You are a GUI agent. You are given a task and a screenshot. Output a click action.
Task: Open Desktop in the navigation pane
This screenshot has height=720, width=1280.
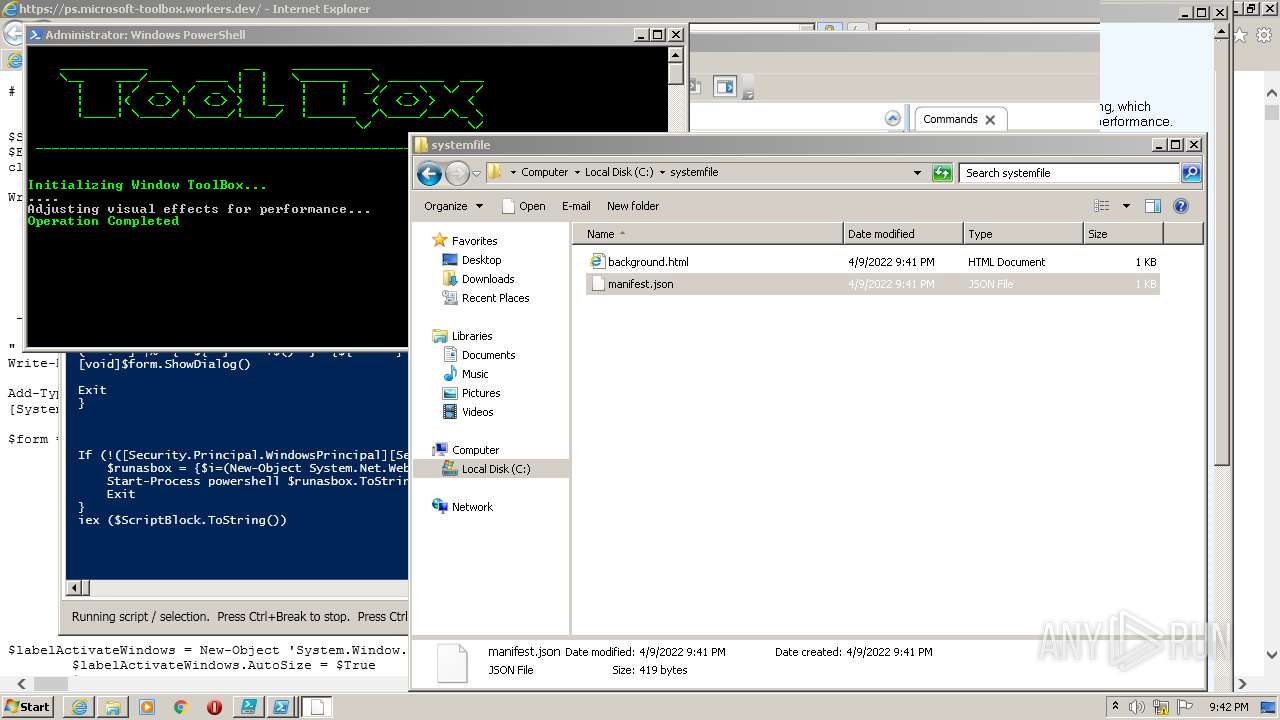[481, 260]
